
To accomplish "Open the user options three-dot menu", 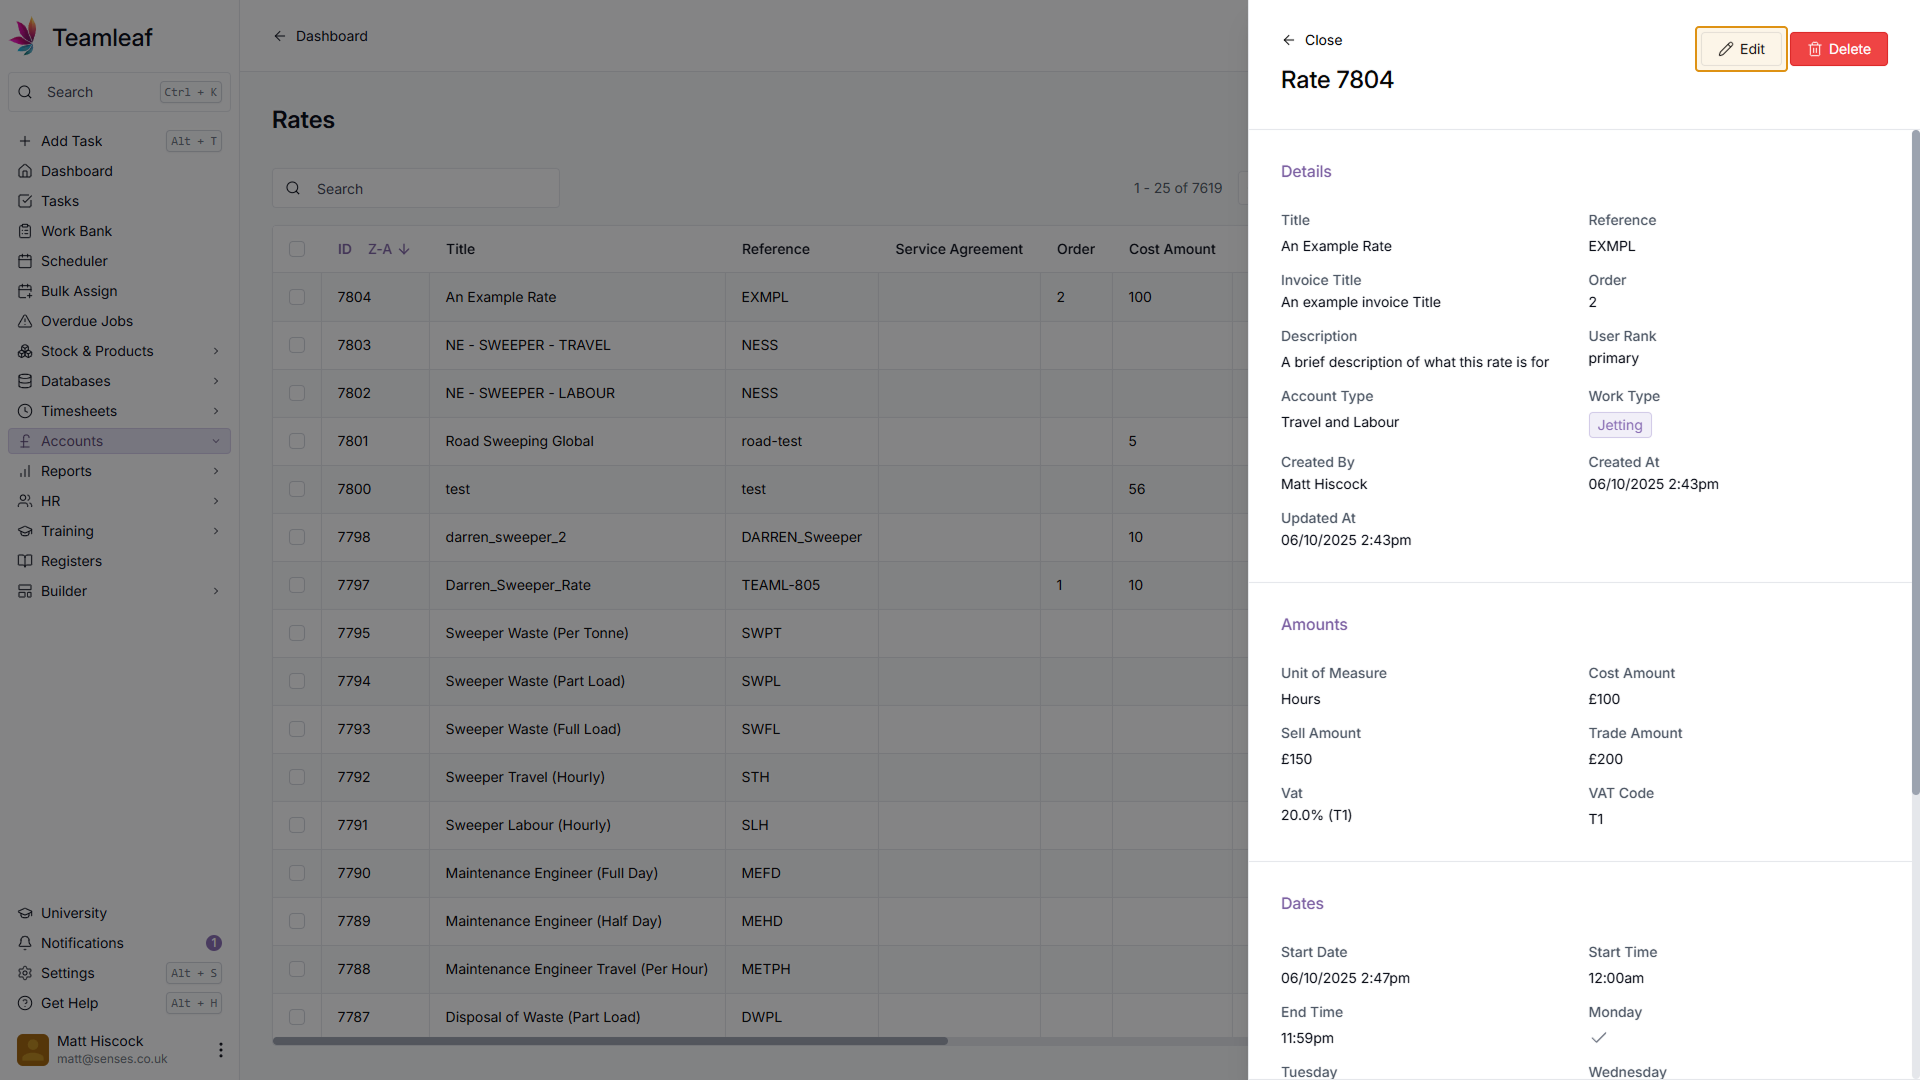I will pyautogui.click(x=220, y=1050).
